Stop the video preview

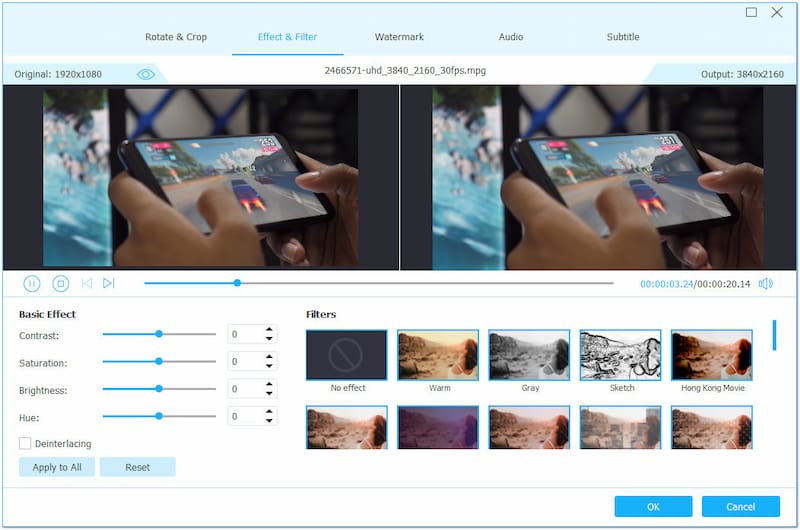[60, 284]
